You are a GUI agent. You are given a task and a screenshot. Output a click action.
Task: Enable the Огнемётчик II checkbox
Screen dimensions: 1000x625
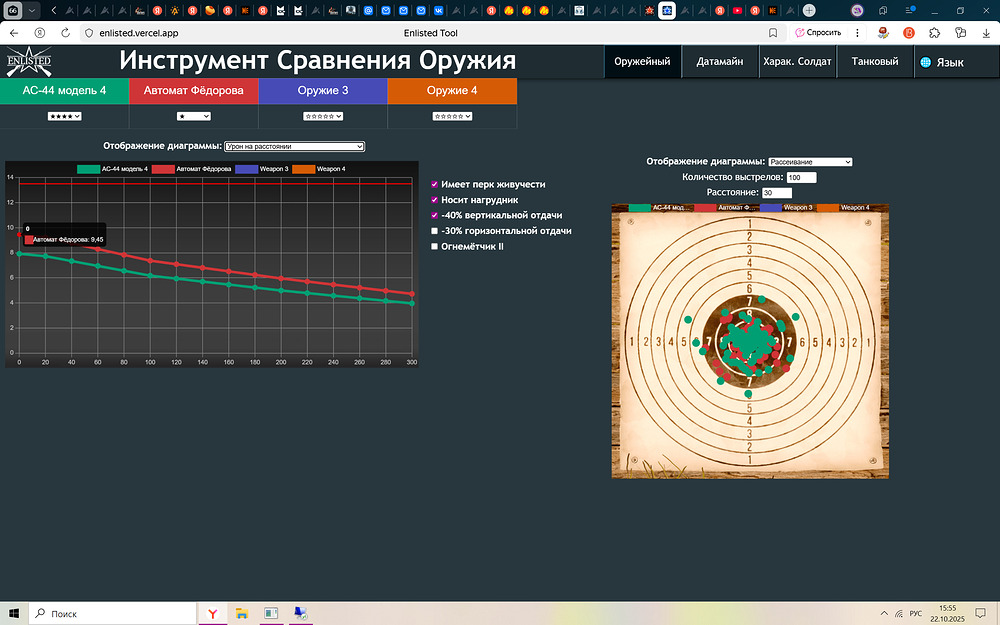(434, 246)
